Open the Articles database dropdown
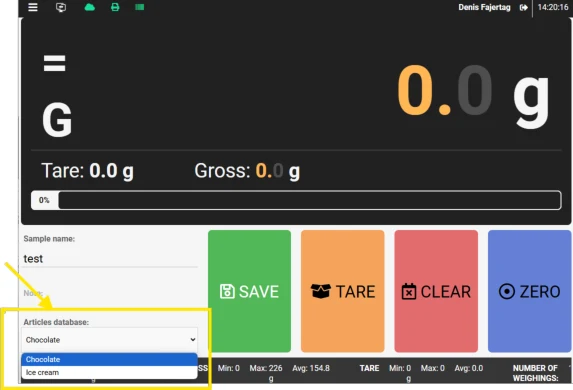 click(110, 340)
